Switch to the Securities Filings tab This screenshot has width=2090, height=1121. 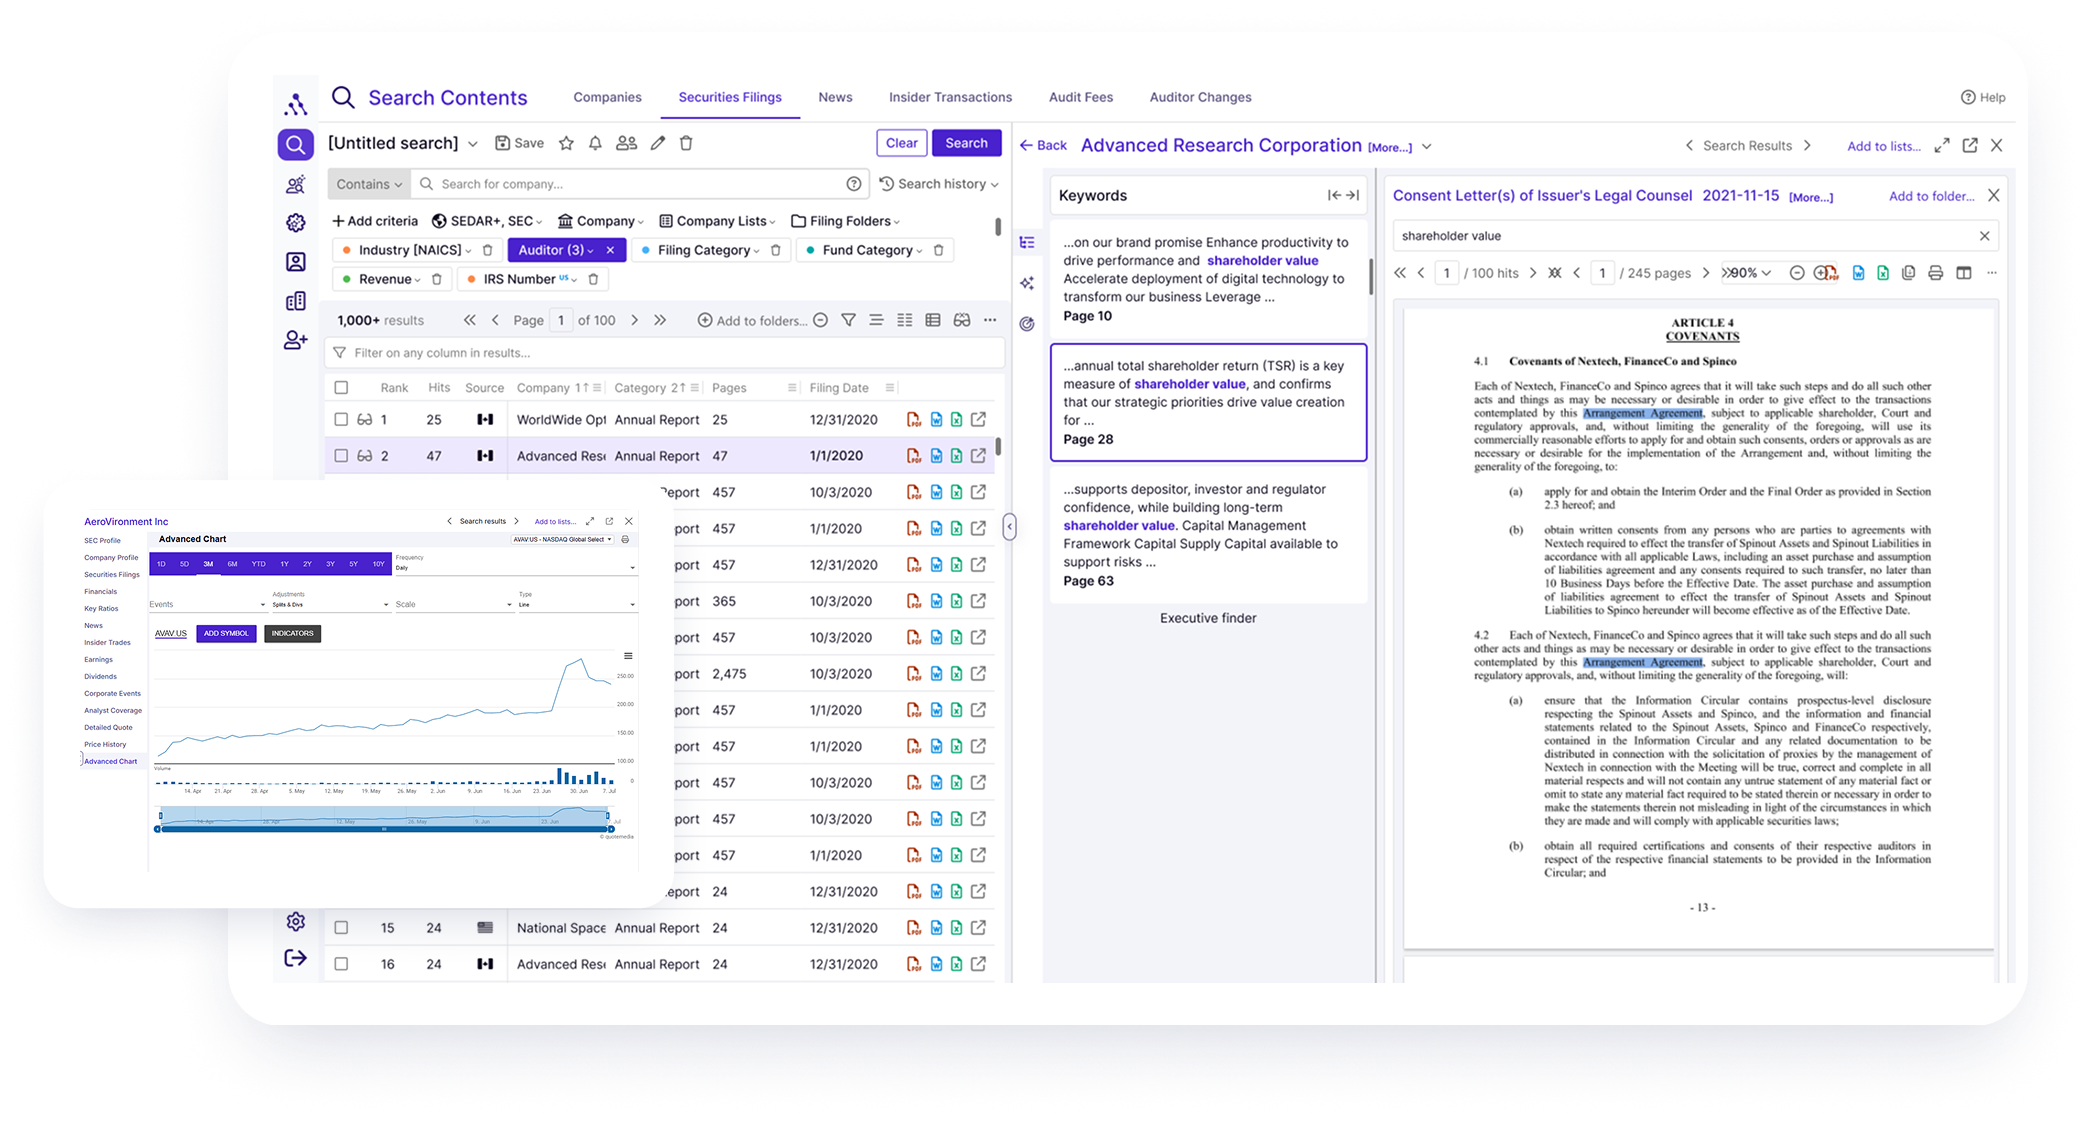point(730,97)
